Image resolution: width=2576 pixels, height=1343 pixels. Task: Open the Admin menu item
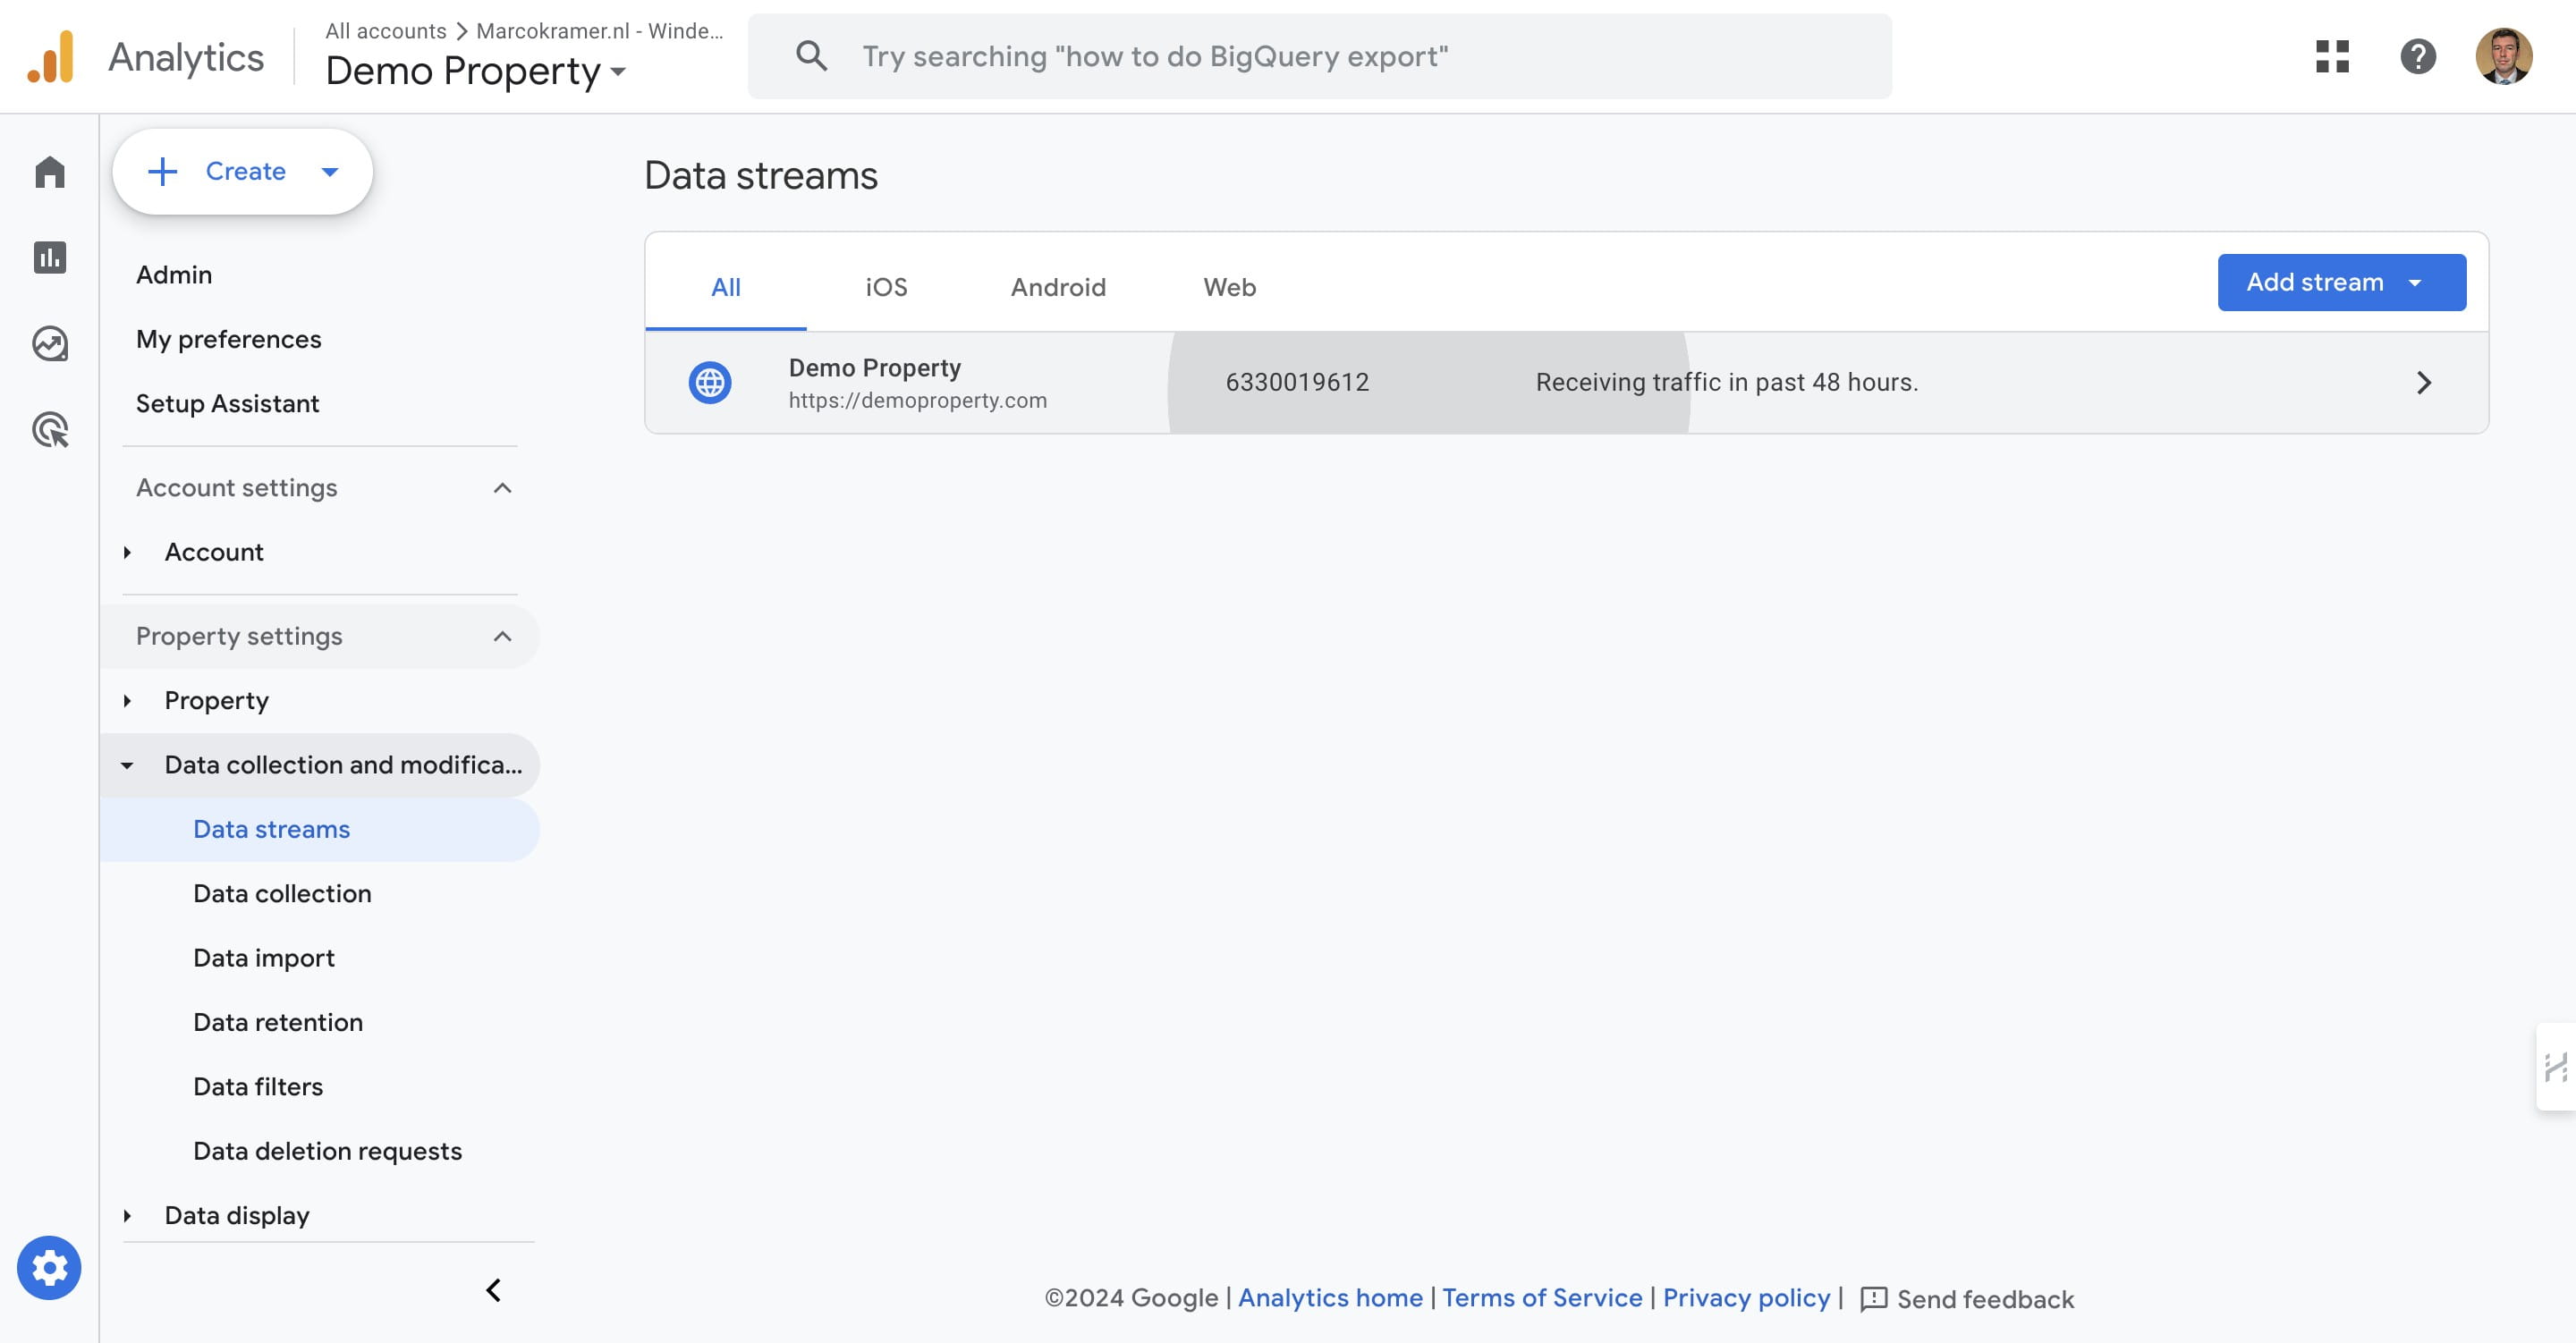click(x=174, y=275)
